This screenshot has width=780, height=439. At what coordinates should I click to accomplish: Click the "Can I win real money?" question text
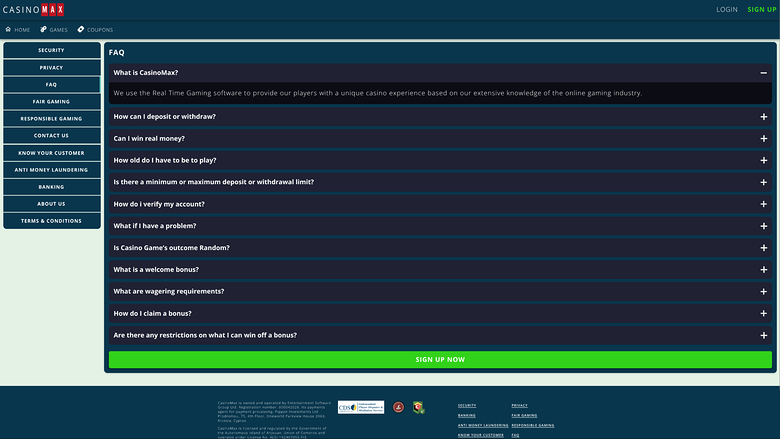point(149,139)
